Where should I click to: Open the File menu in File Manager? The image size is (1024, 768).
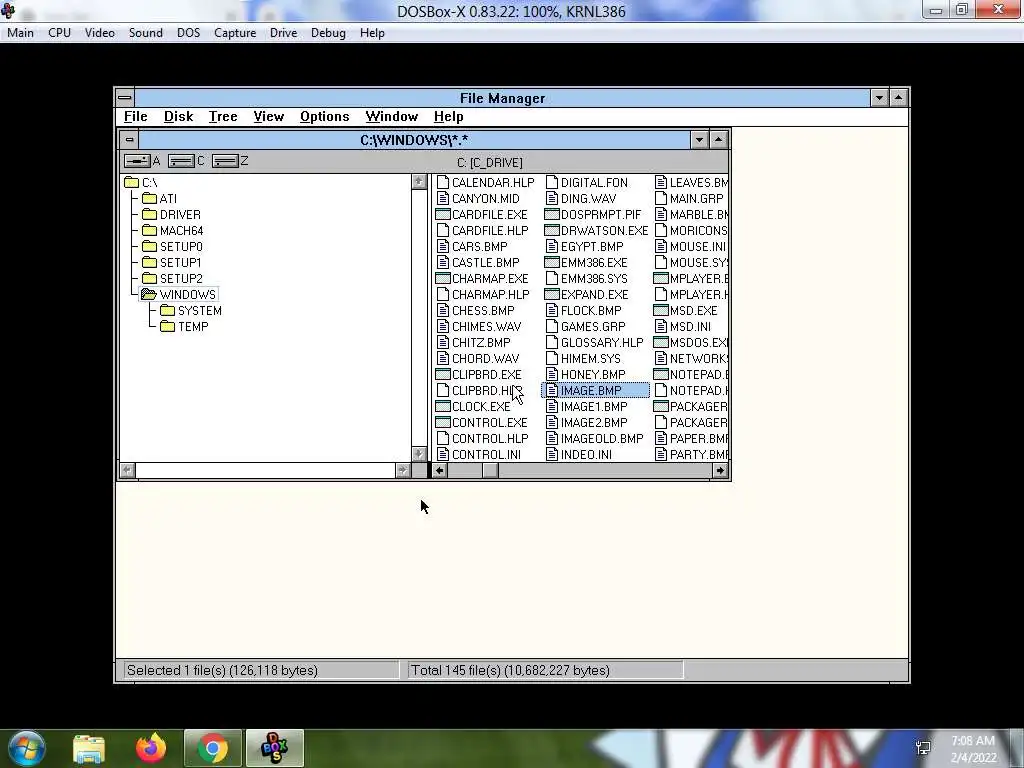[136, 116]
